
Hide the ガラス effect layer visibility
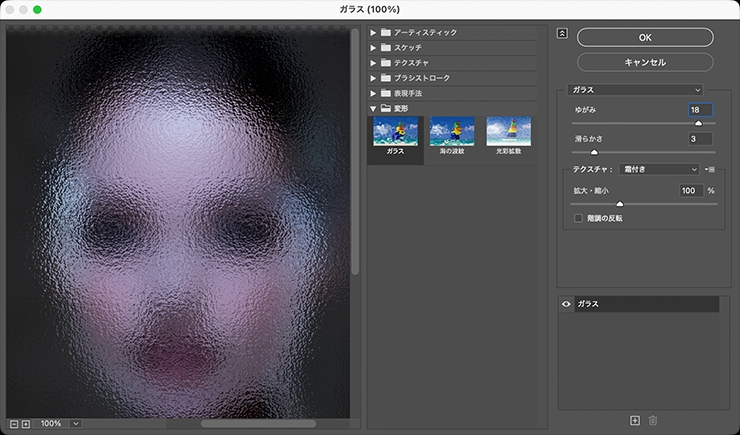coord(566,303)
